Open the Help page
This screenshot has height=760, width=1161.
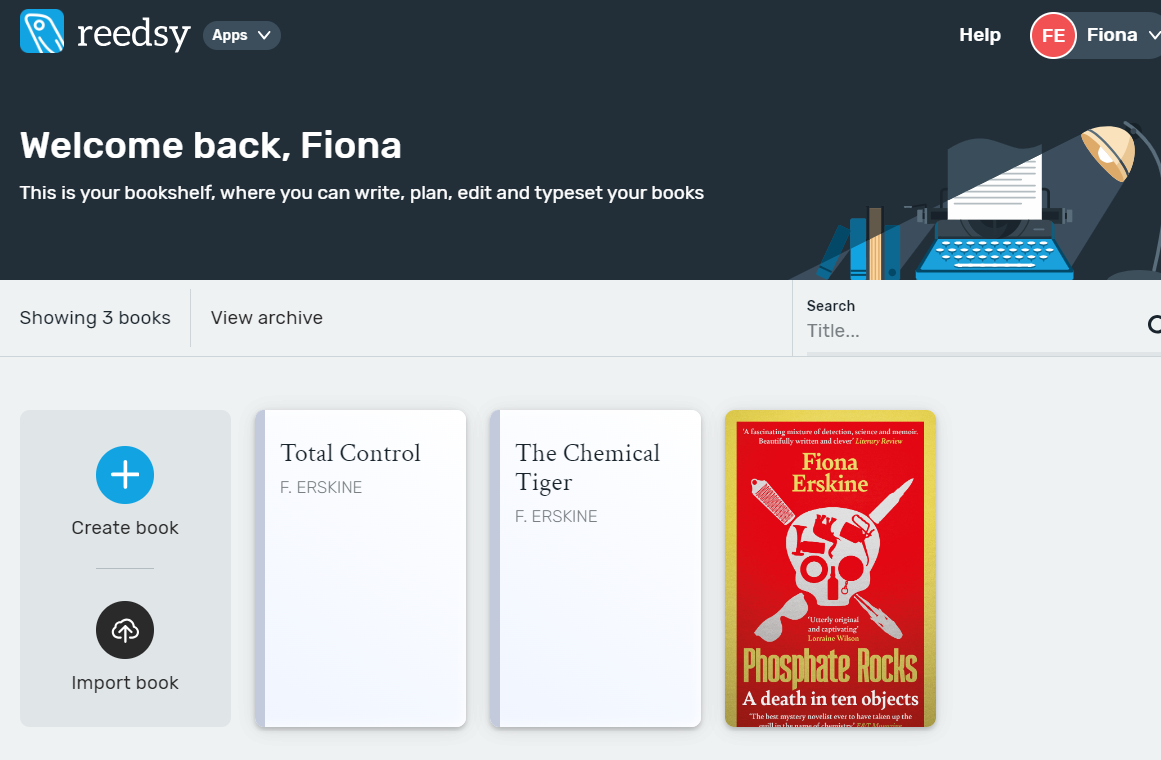(x=979, y=35)
